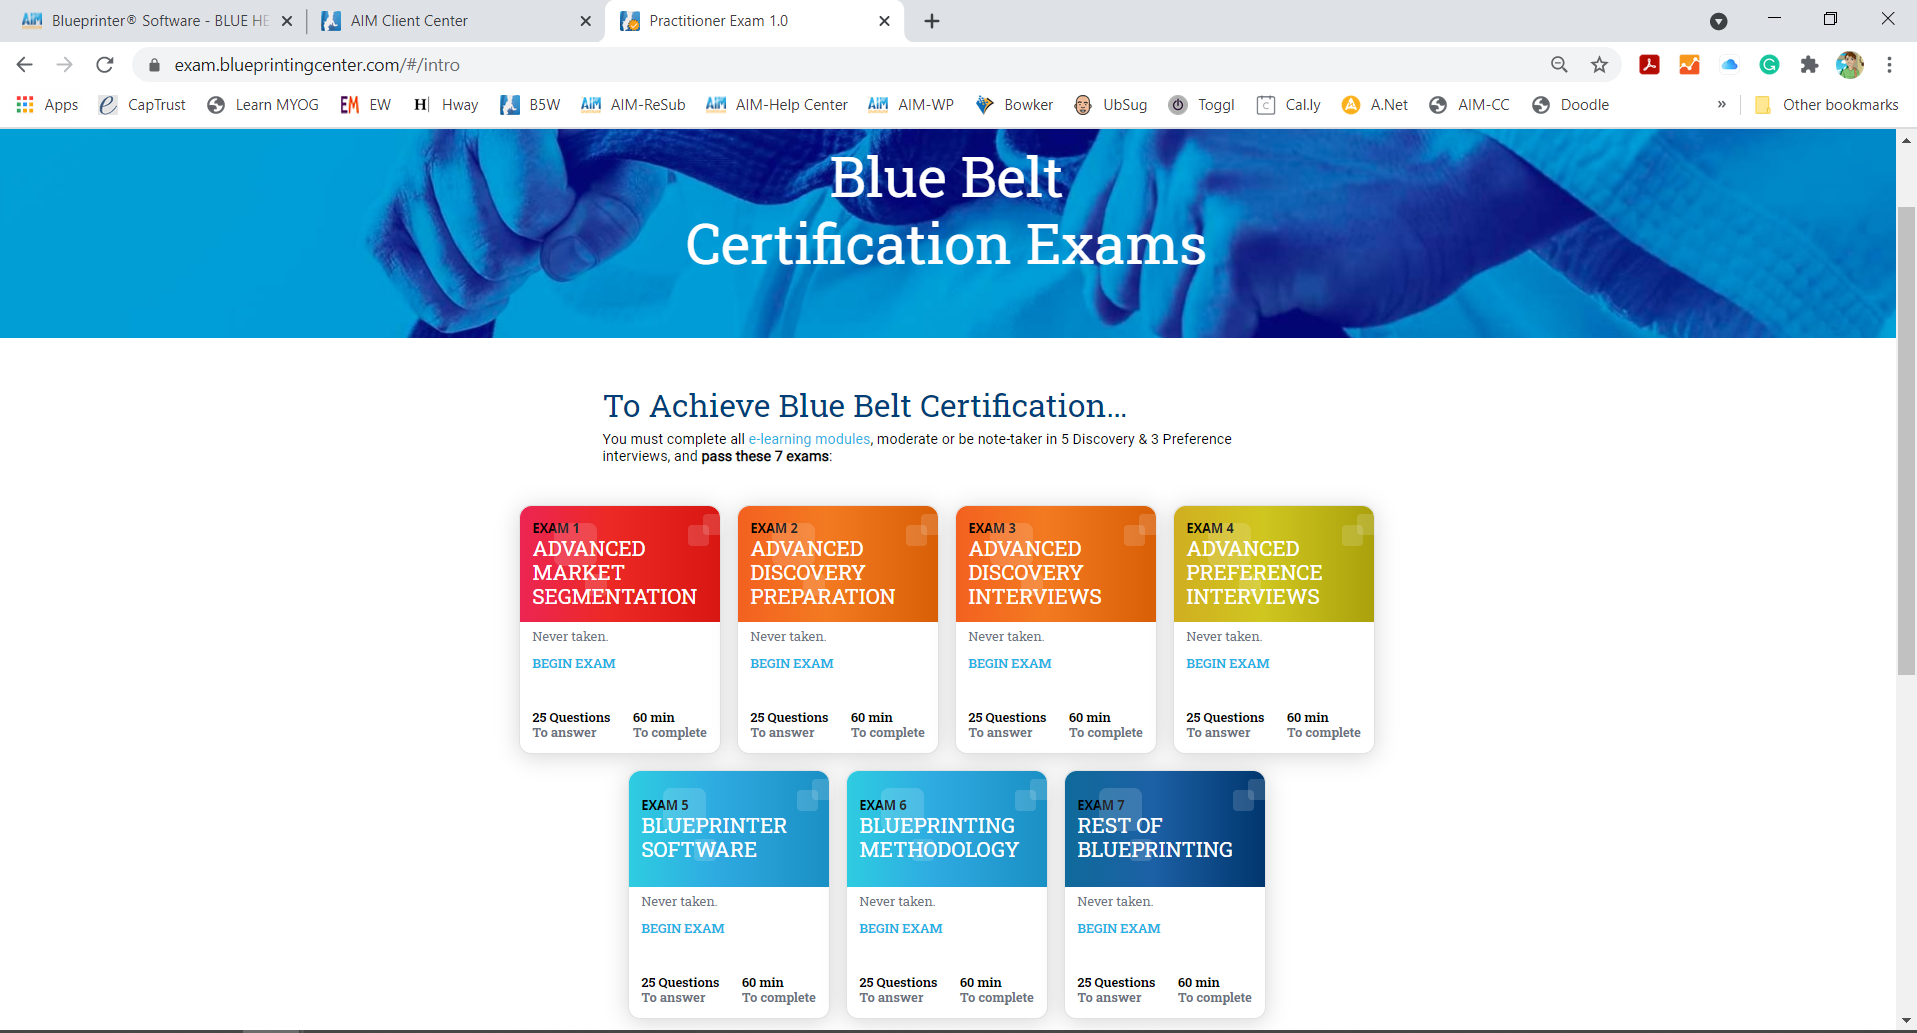Viewport: 1917px width, 1033px height.
Task: Open the EW bookmark
Action: (366, 105)
